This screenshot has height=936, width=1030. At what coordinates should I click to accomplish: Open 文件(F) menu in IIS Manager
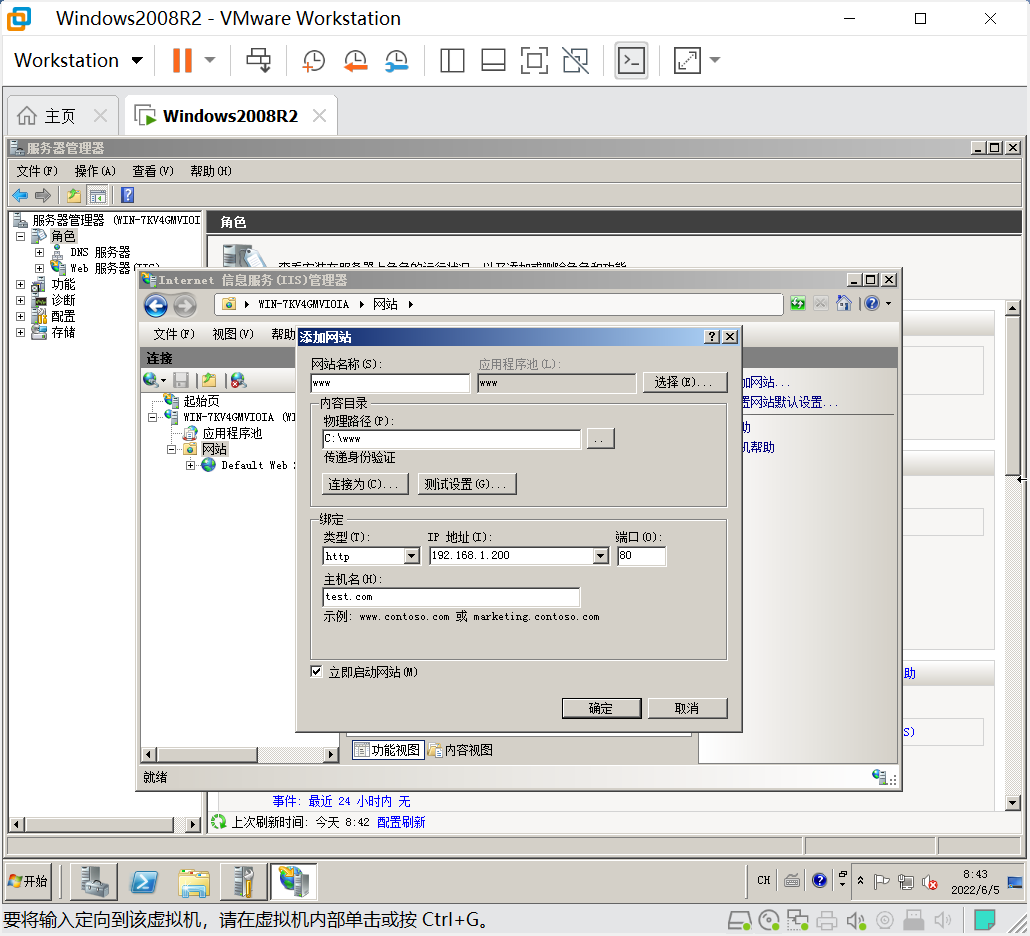pos(173,334)
